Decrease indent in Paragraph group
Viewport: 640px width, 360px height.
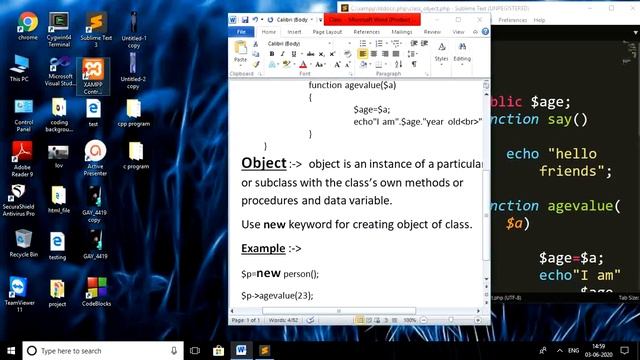click(414, 43)
